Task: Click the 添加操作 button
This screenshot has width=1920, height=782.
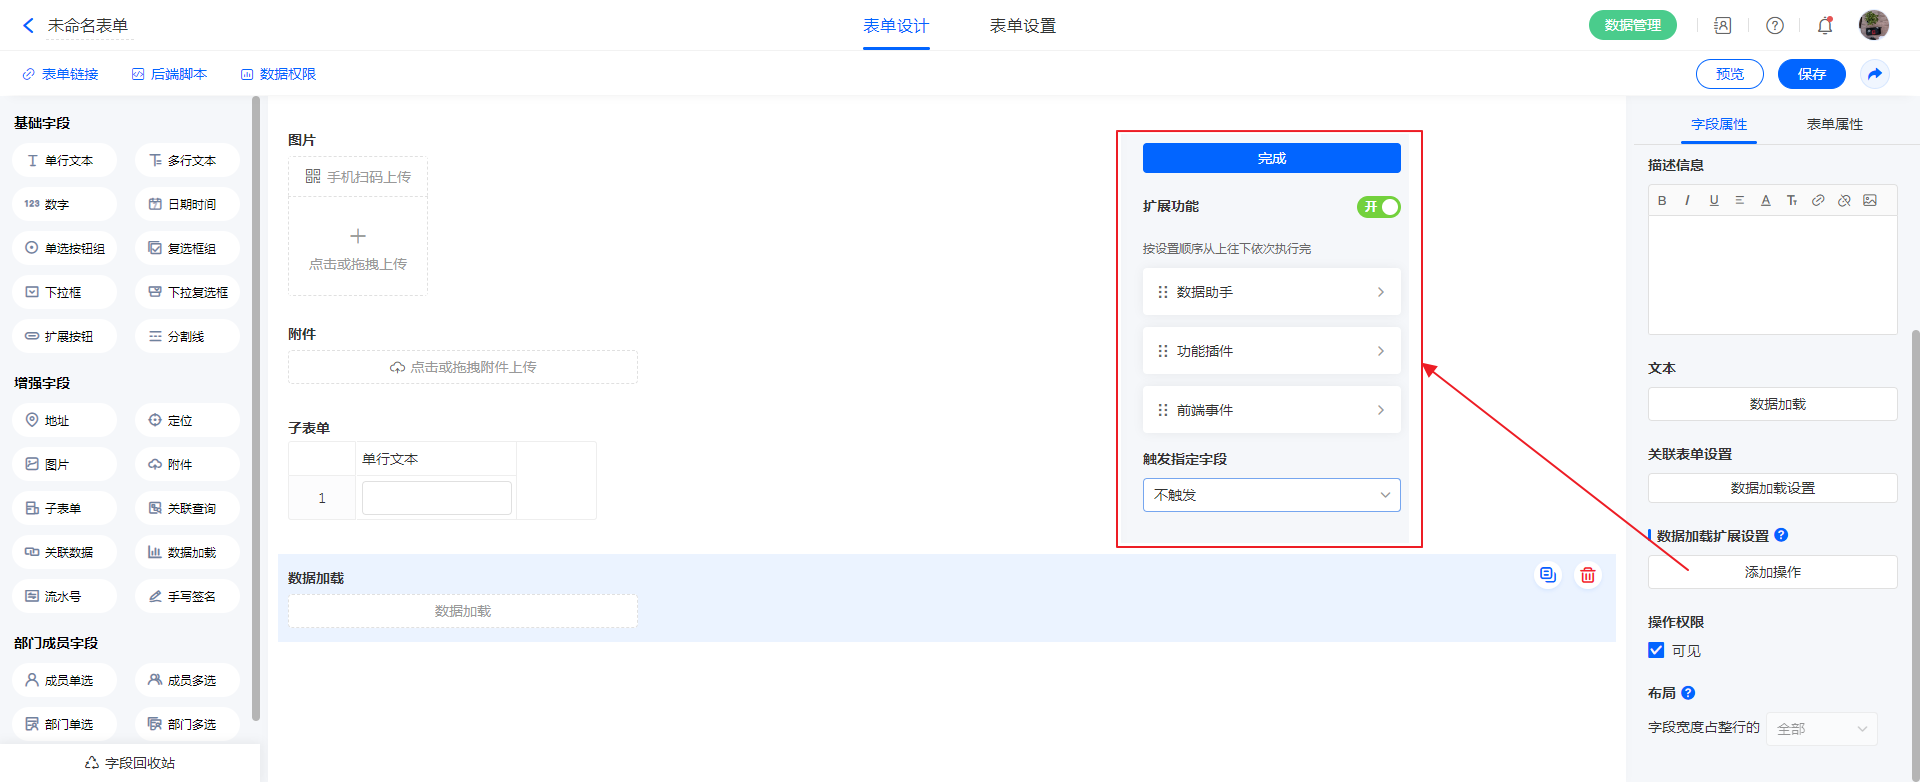Action: [1772, 572]
